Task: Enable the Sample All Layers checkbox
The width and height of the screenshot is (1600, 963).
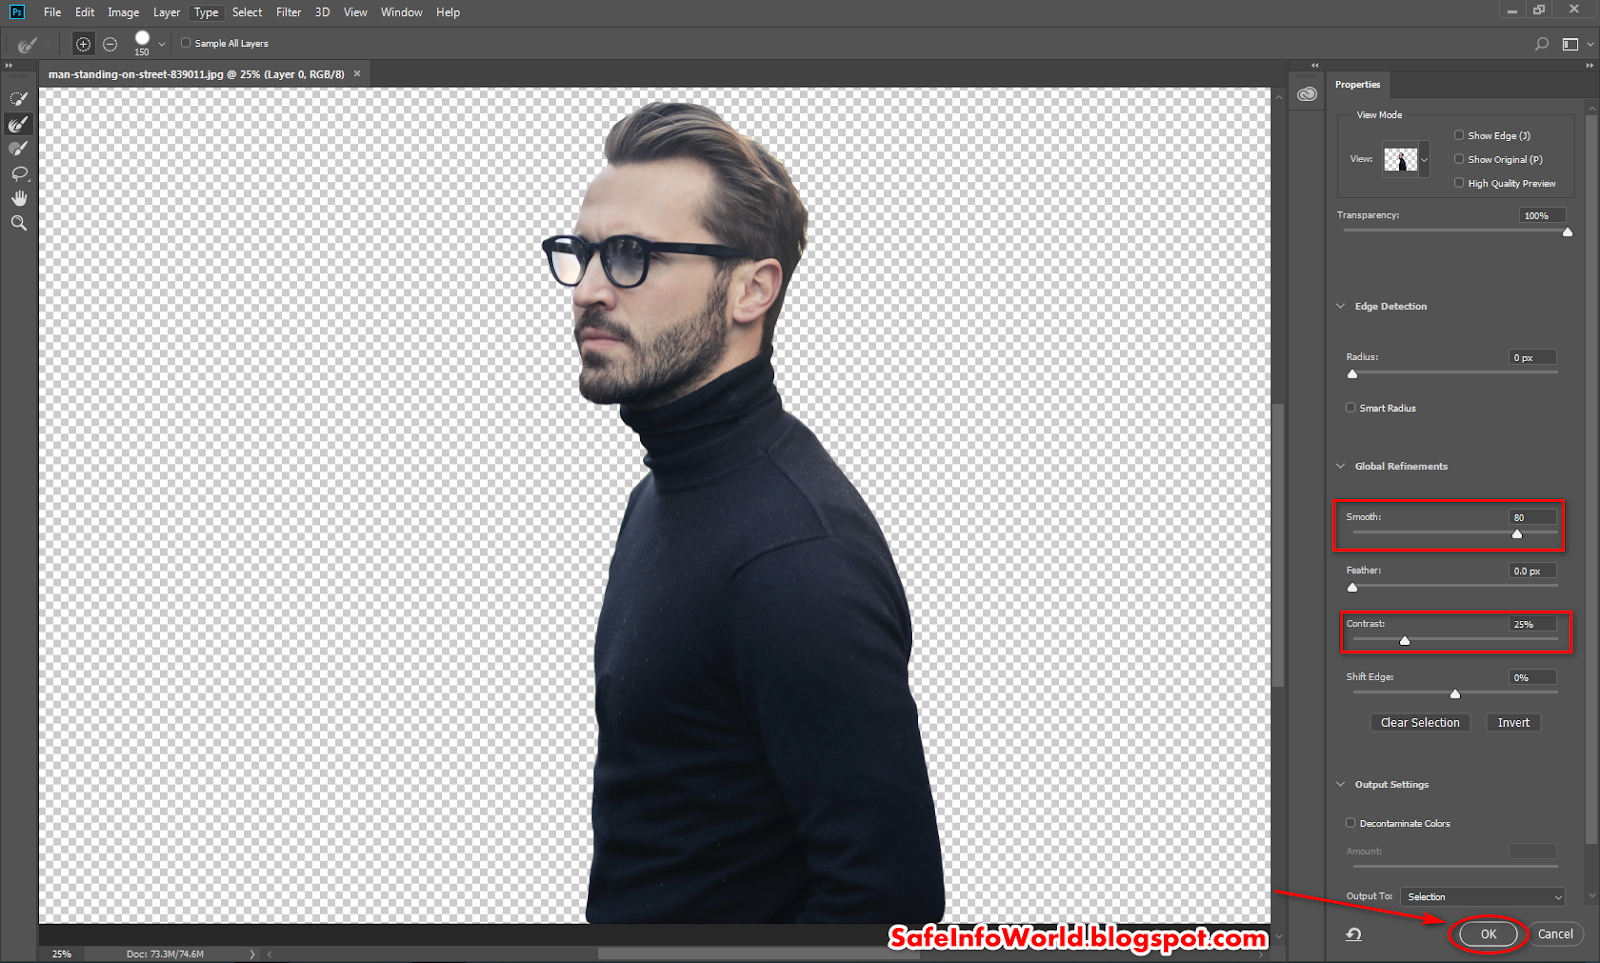Action: (185, 43)
